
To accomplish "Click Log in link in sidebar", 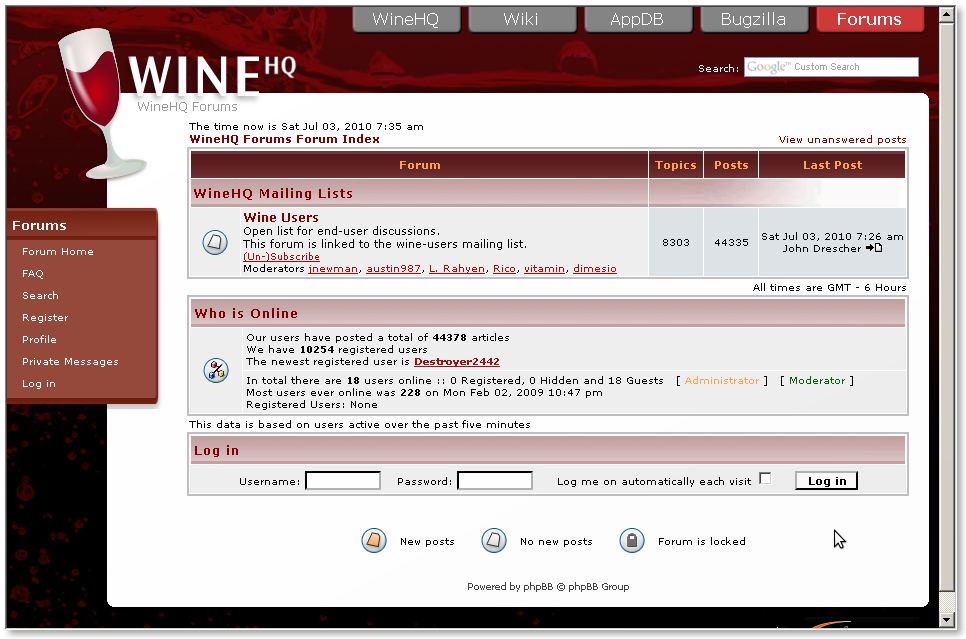I will (x=39, y=384).
